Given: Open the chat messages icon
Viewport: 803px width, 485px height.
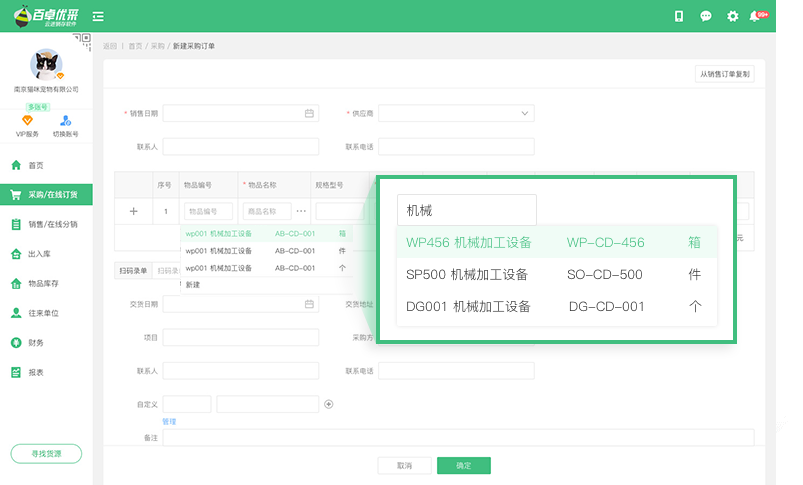Looking at the screenshot, I should coord(706,16).
